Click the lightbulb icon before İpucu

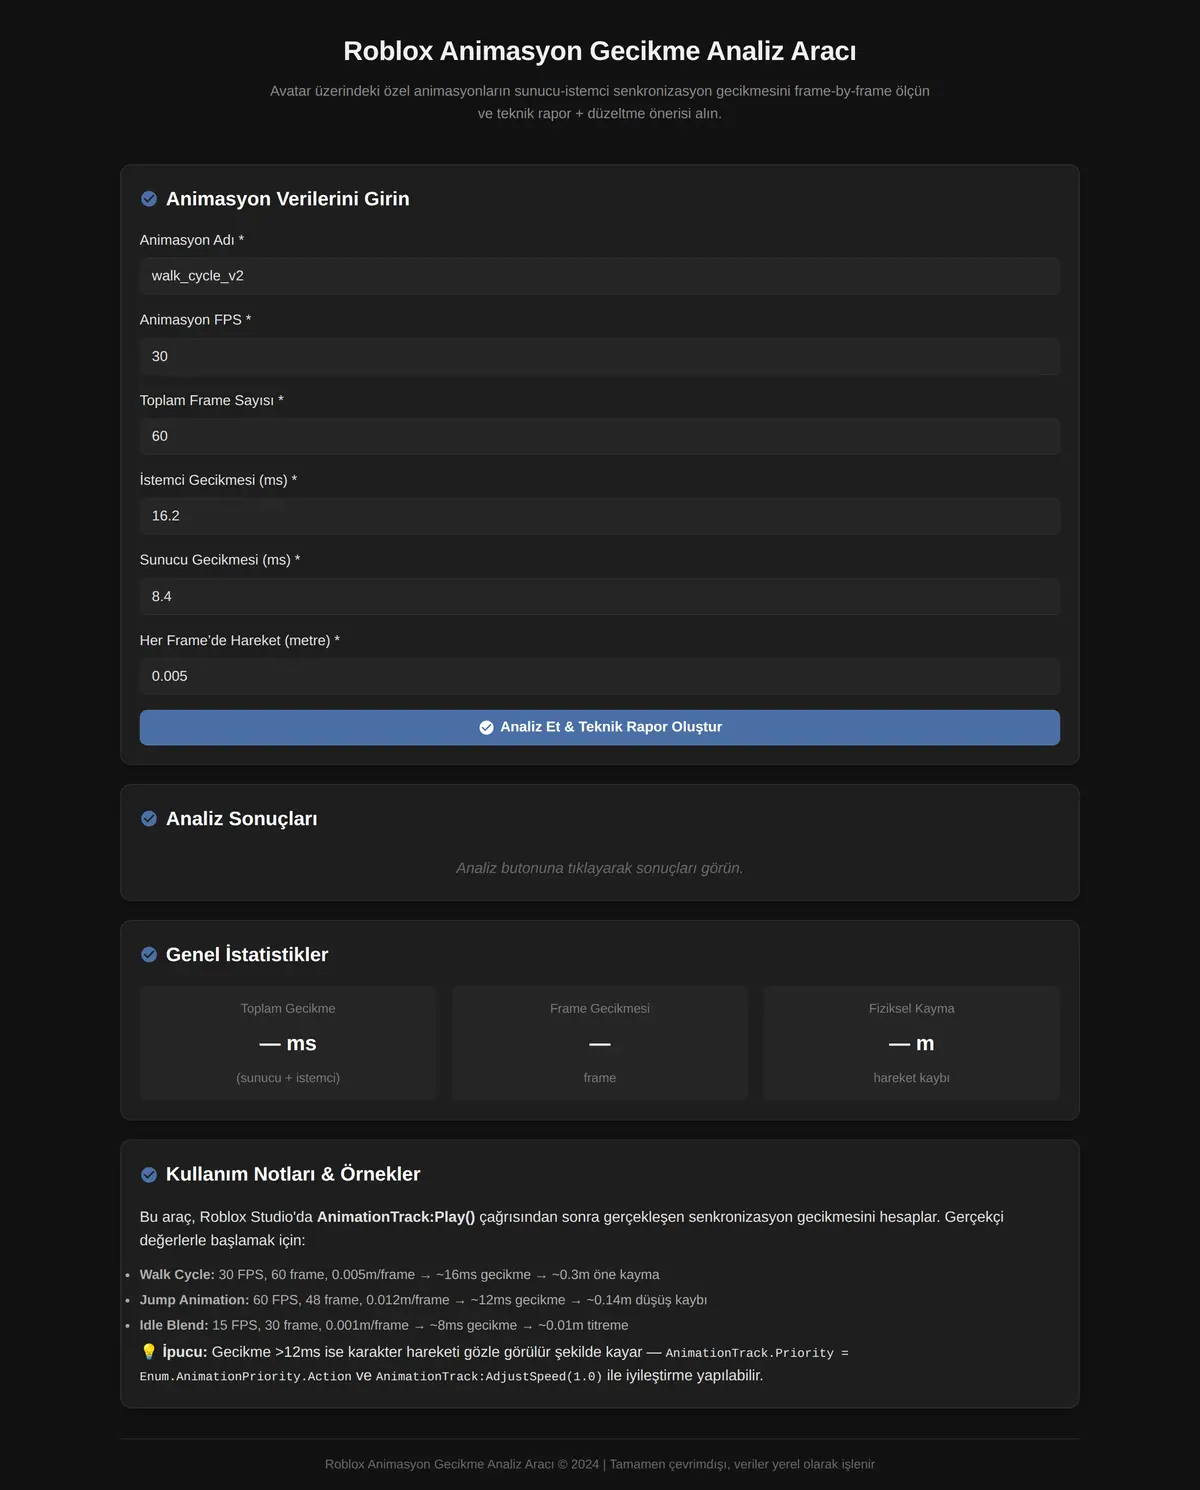pyautogui.click(x=149, y=1352)
